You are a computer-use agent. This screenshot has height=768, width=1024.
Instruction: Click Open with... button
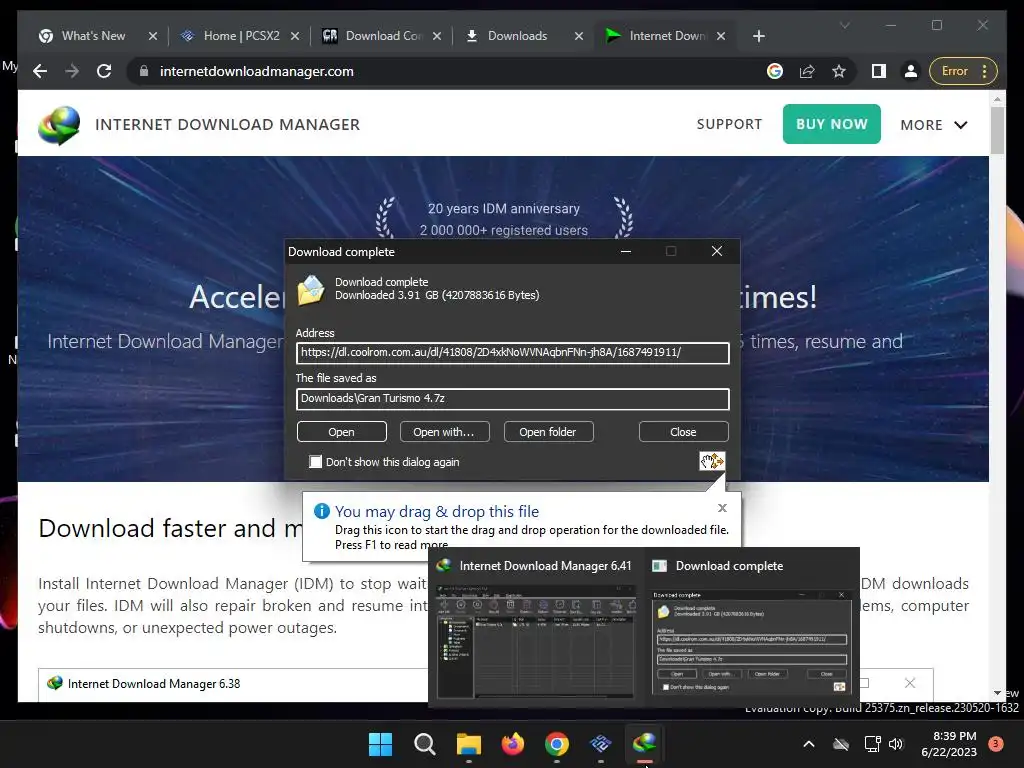443,432
